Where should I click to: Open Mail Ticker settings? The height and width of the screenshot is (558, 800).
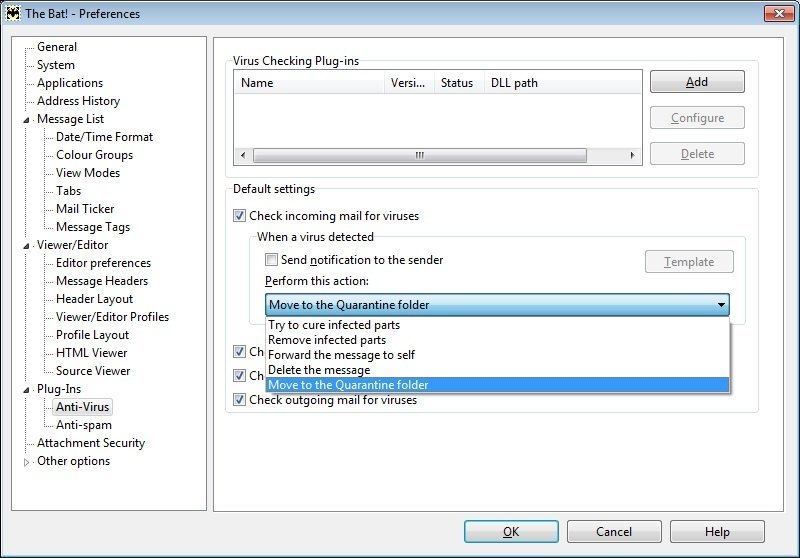pos(85,209)
